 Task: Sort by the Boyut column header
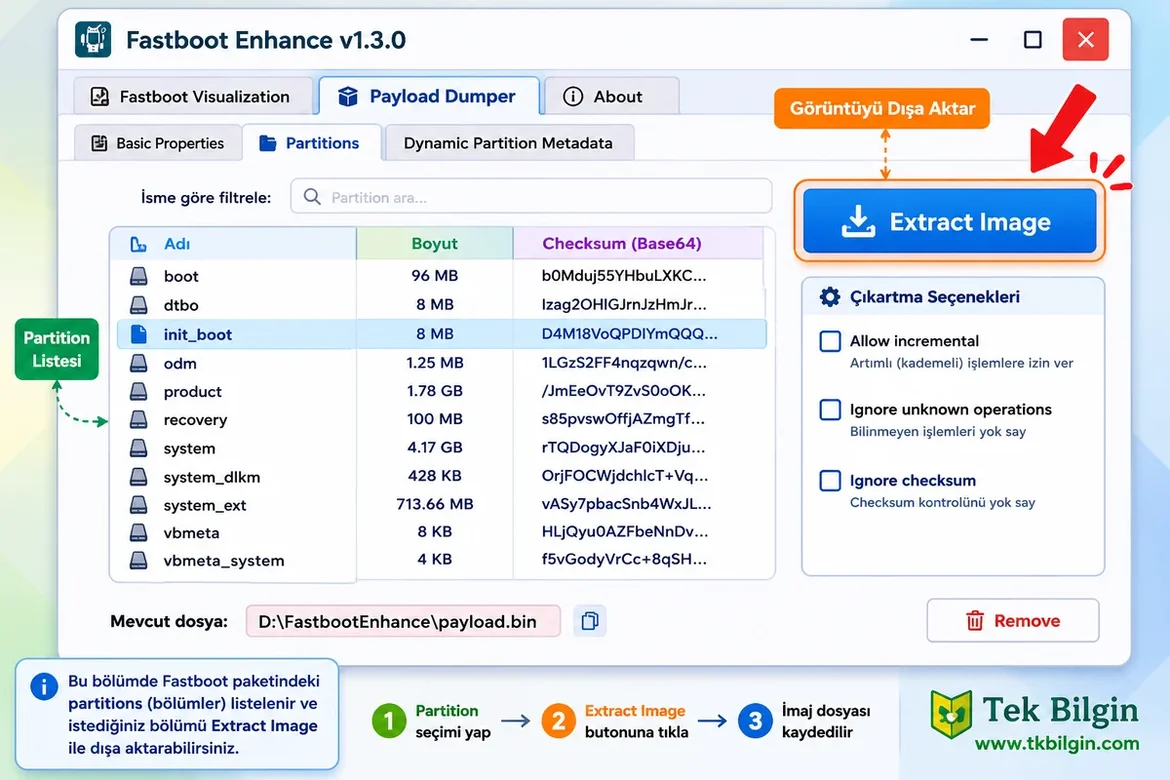coord(434,243)
